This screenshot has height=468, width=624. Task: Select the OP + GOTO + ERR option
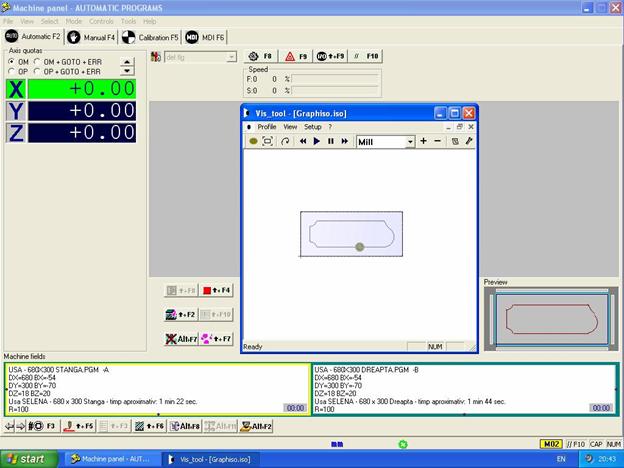pos(38,72)
